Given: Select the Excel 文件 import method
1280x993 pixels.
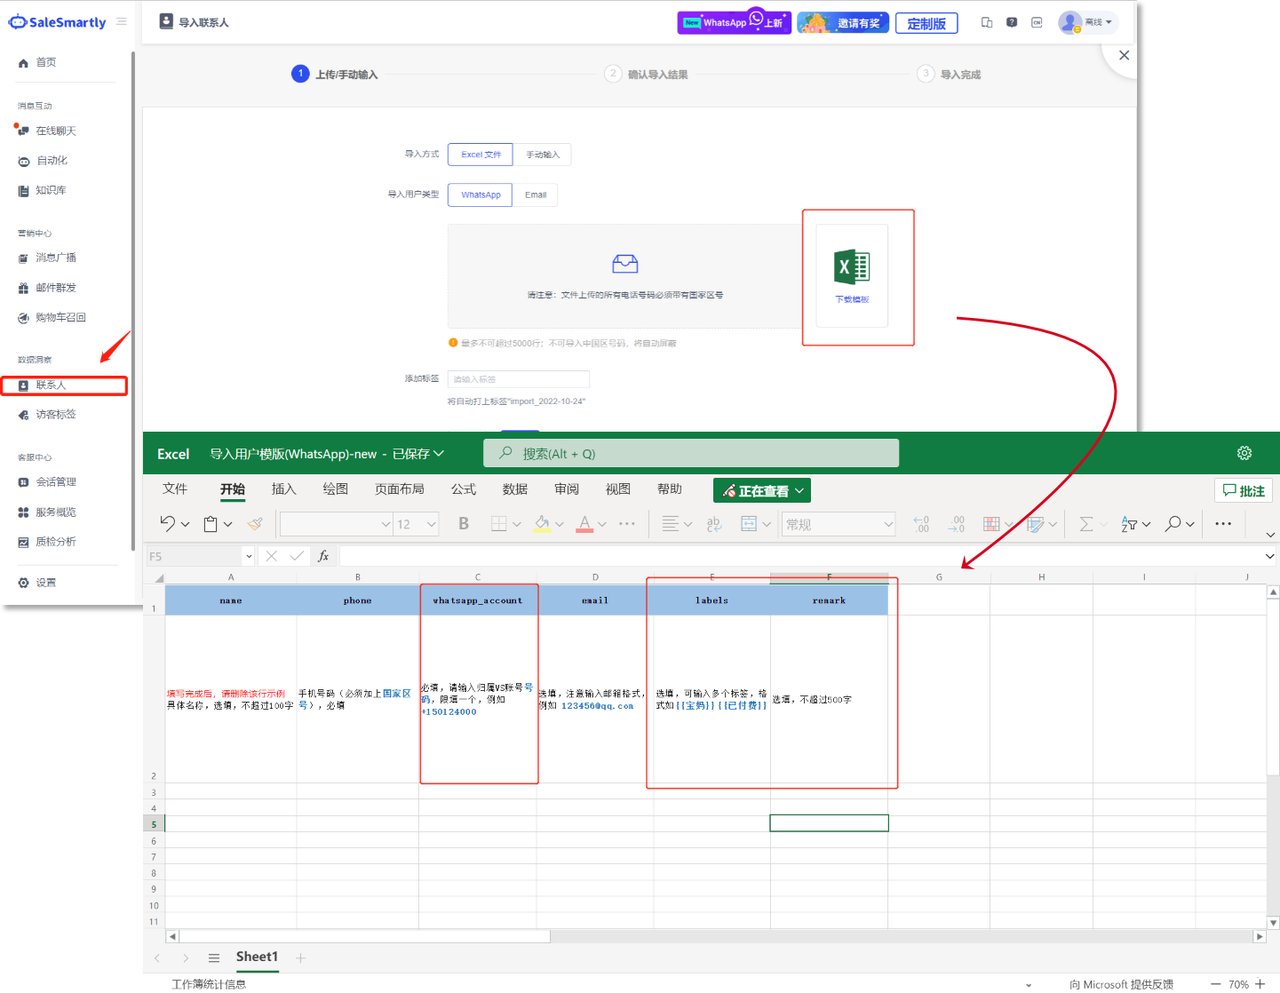Looking at the screenshot, I should [480, 155].
